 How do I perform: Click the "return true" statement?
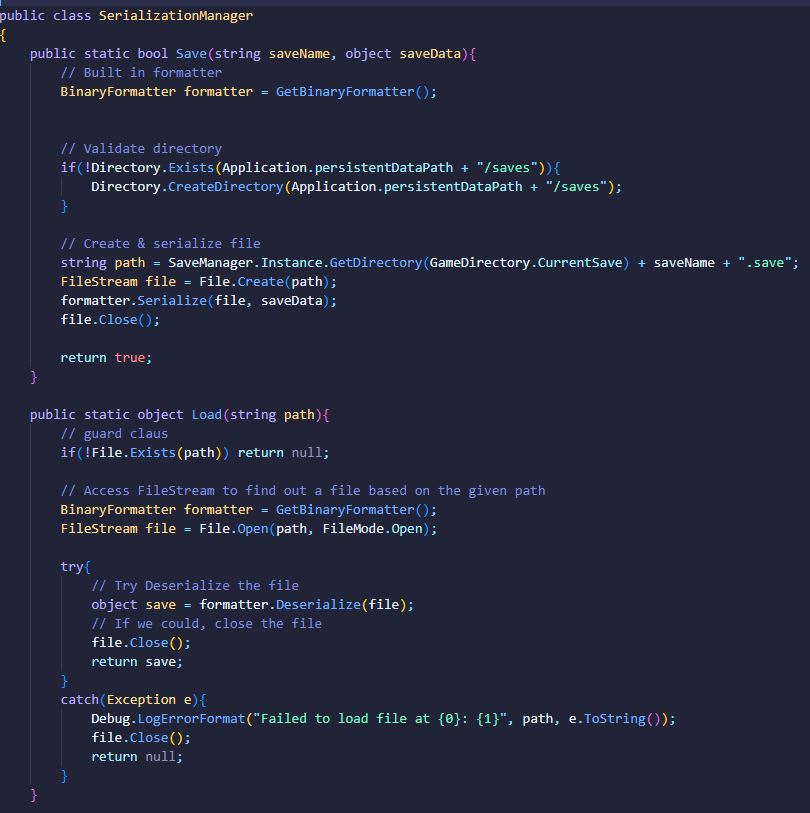coord(106,357)
